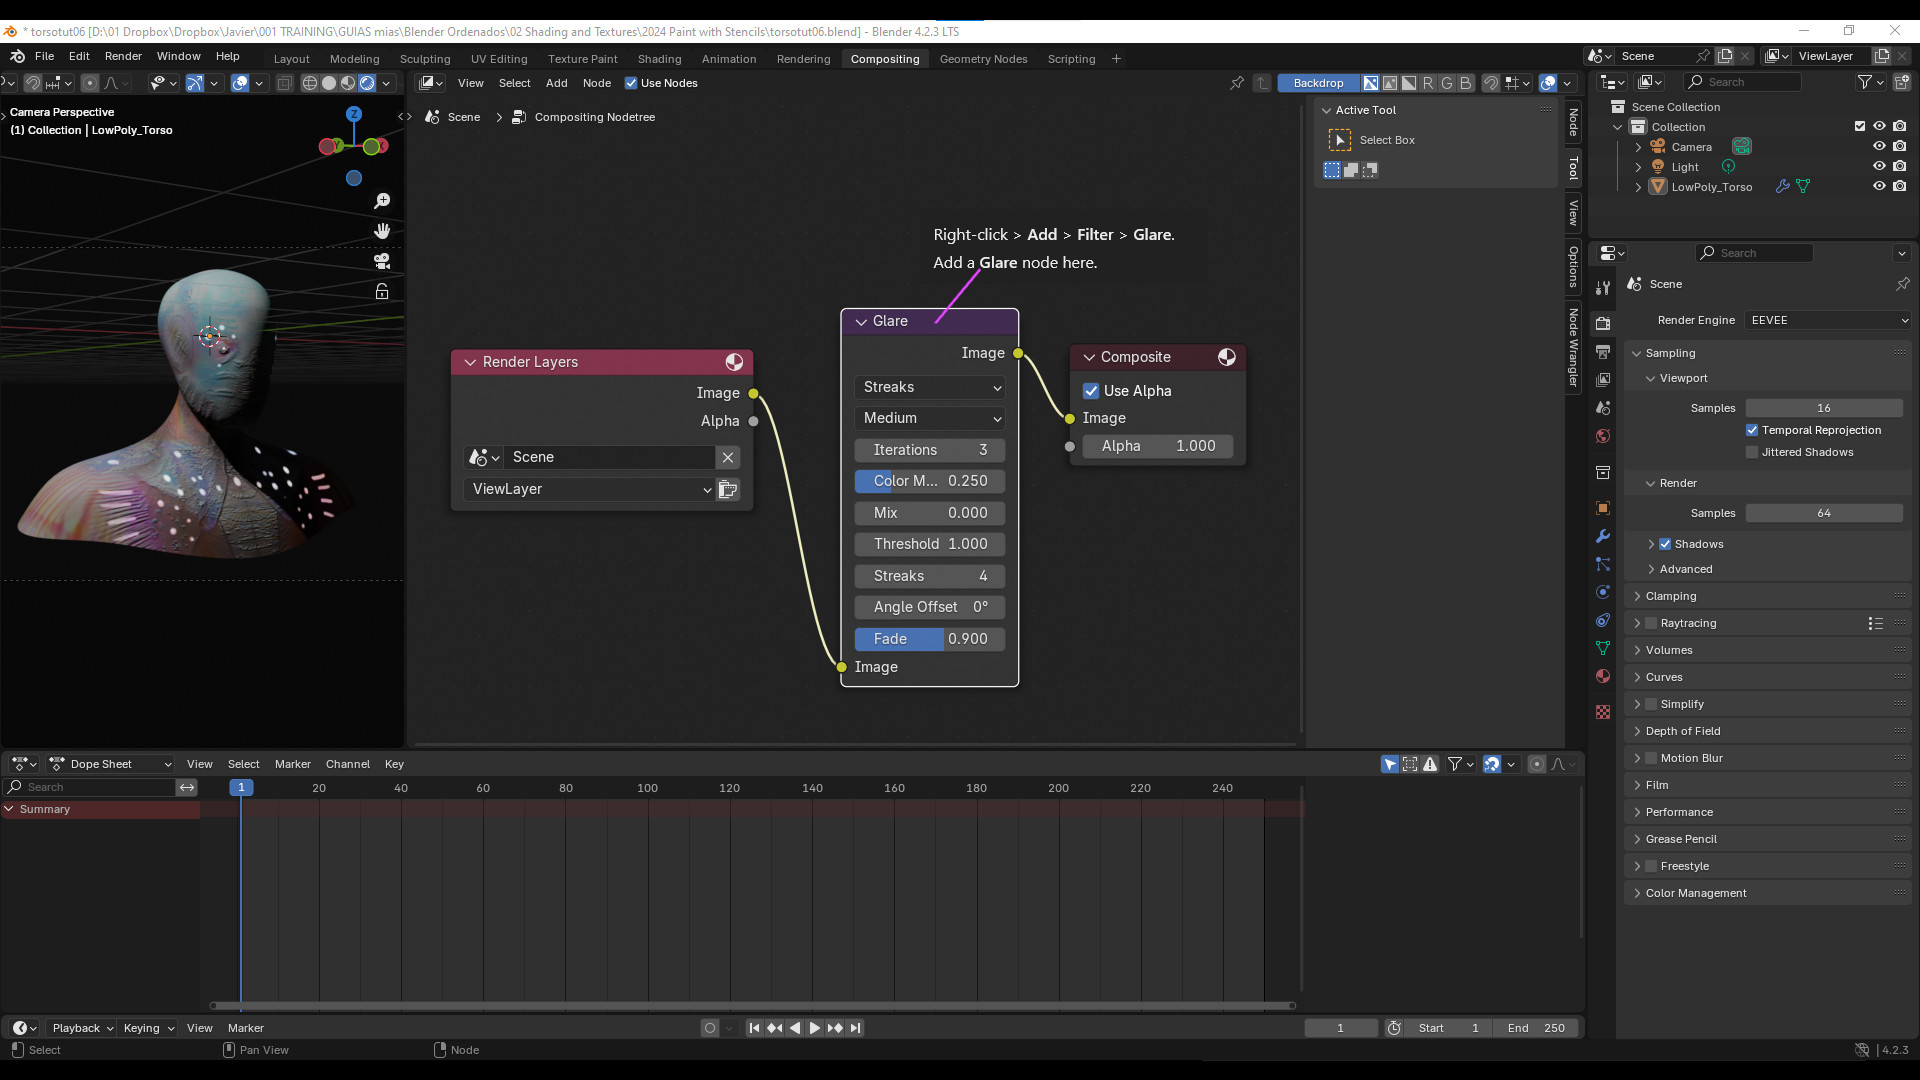Select rendered viewport shading
The image size is (1920, 1080).
[367, 83]
